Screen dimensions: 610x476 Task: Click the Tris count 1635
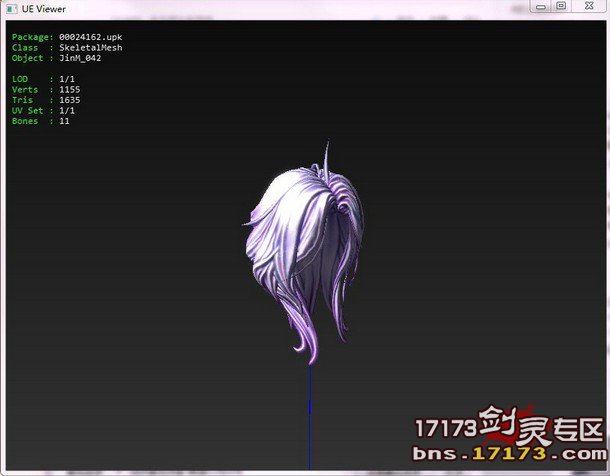coord(70,100)
